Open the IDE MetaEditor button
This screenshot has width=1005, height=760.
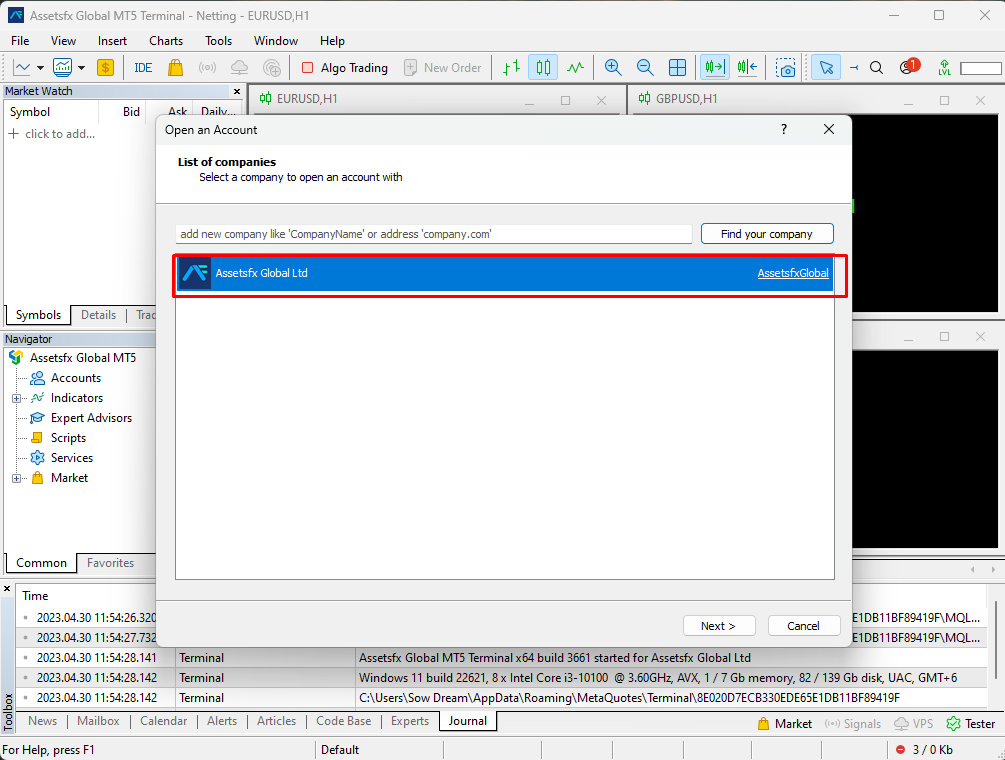[x=143, y=67]
